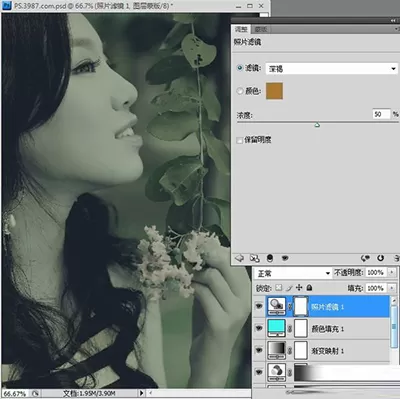Click the 不透明度 field showing 100%
The height and width of the screenshot is (399, 400).
(x=376, y=272)
